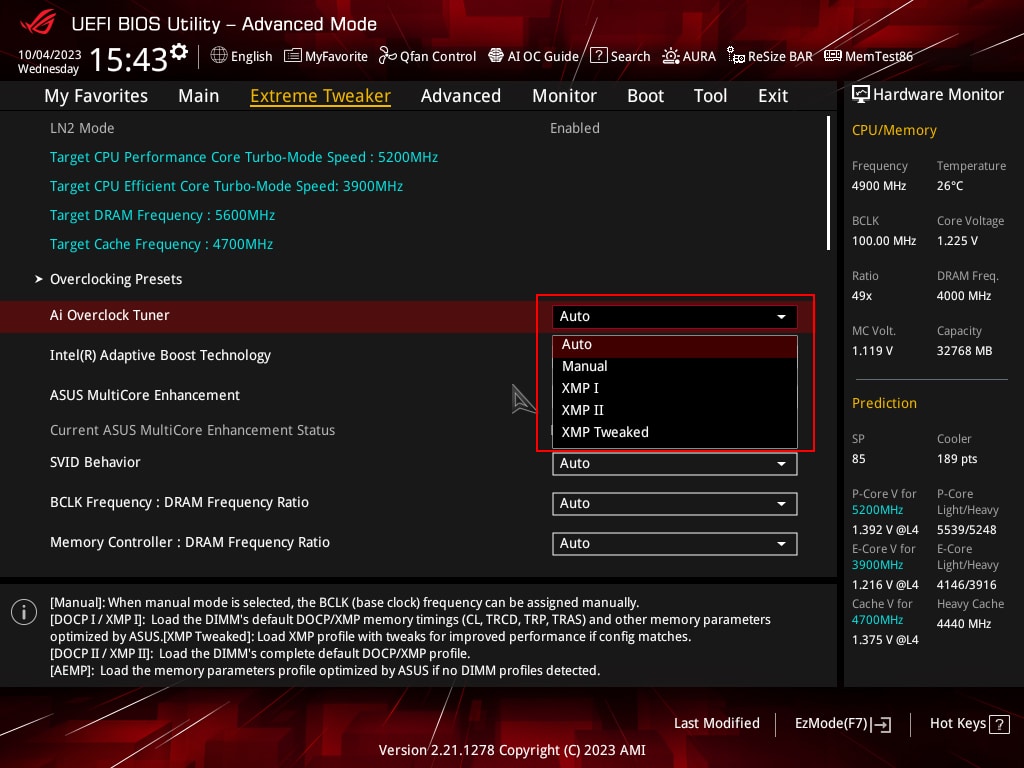Open Ai Overclock Tuner dropdown
1024x768 pixels.
coord(675,317)
